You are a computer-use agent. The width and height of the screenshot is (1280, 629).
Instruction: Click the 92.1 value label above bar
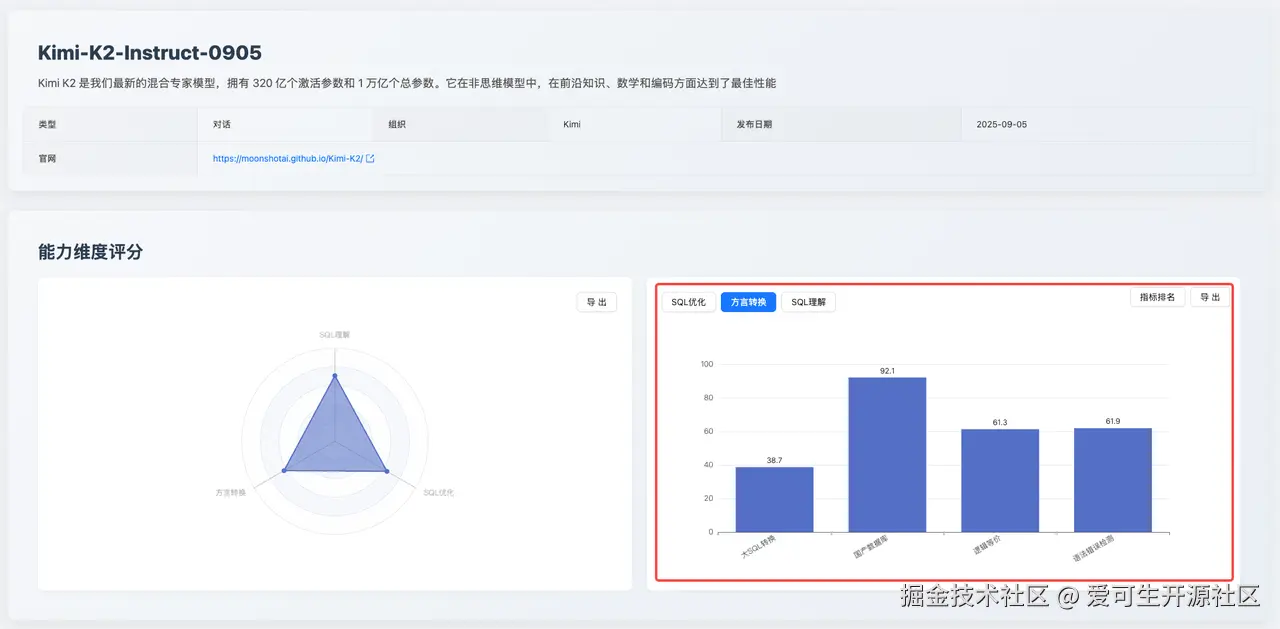point(887,371)
